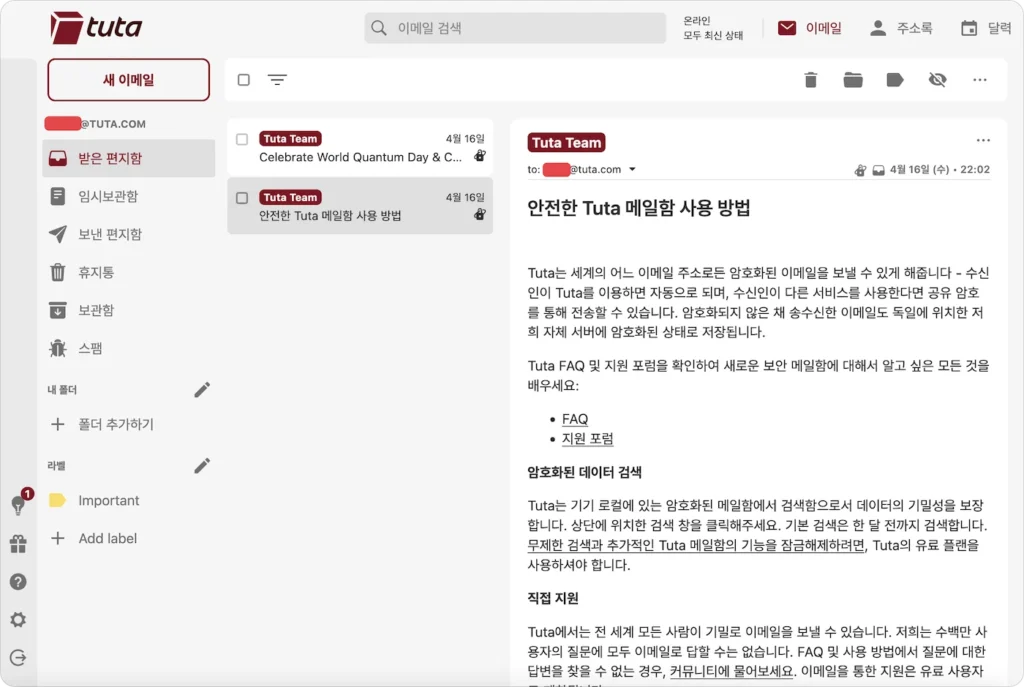
Task: Open the filter icon above mail list
Action: point(278,80)
